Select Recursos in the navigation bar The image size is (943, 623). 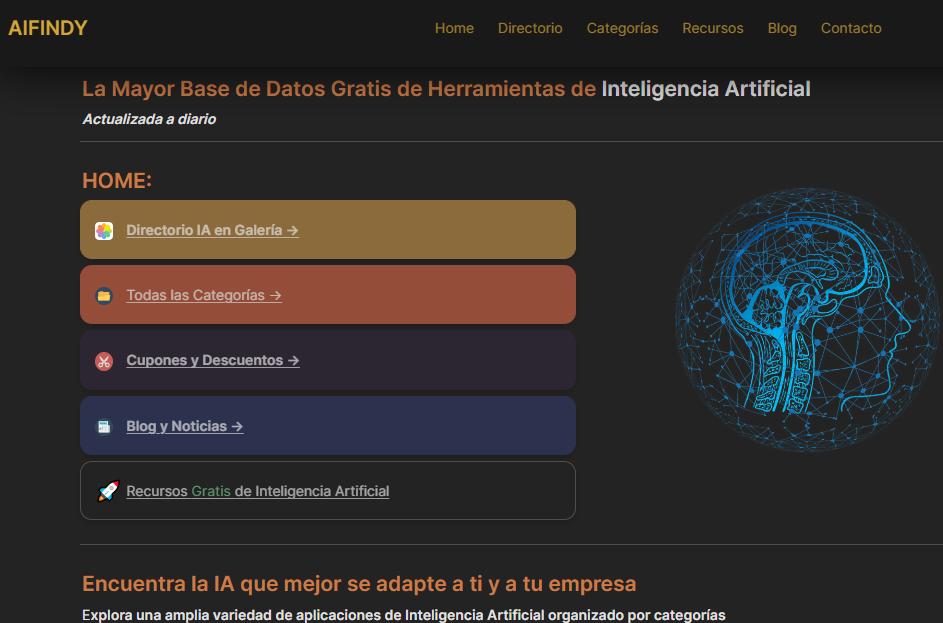tap(713, 28)
